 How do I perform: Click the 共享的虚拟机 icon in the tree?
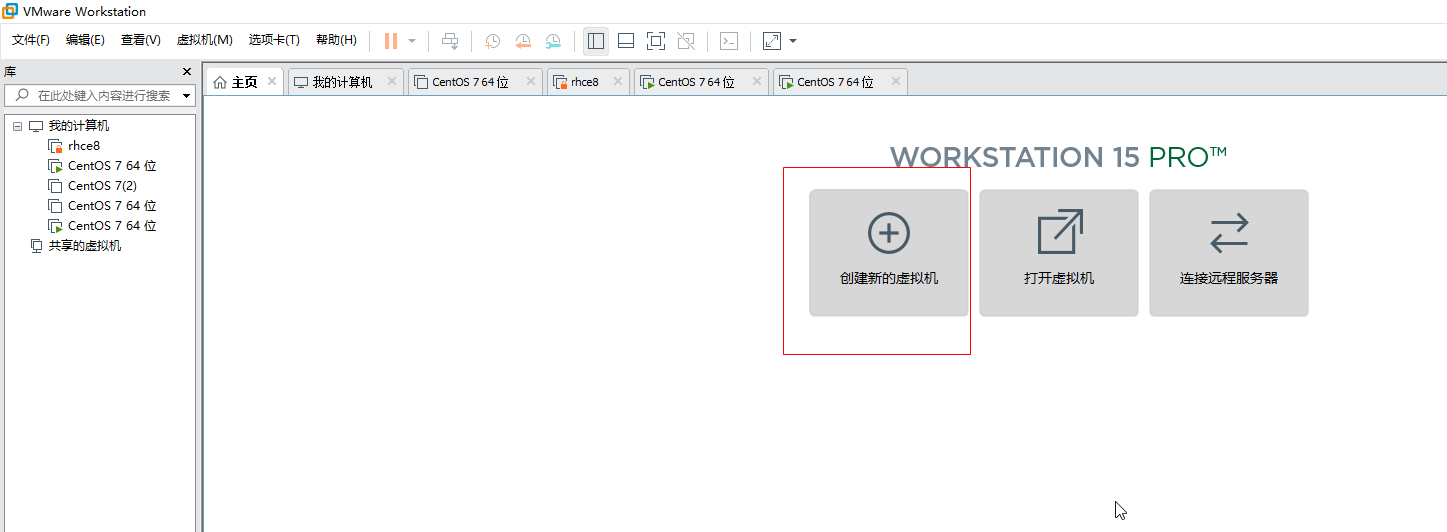[x=37, y=246]
